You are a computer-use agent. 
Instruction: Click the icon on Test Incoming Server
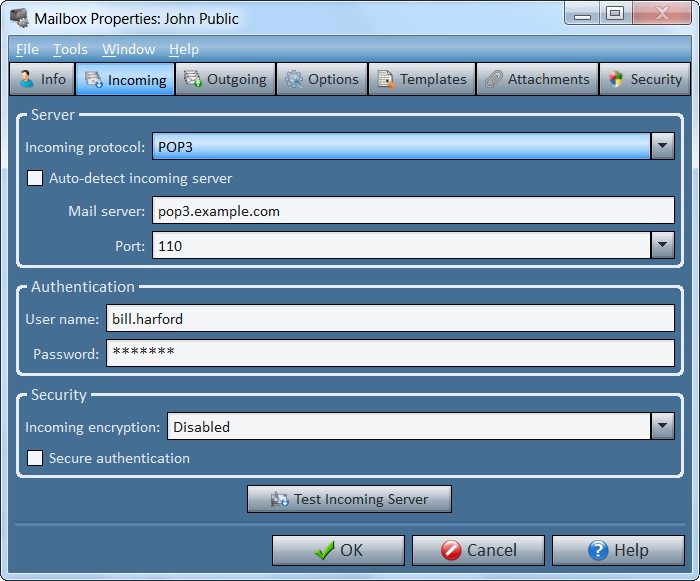click(x=280, y=499)
